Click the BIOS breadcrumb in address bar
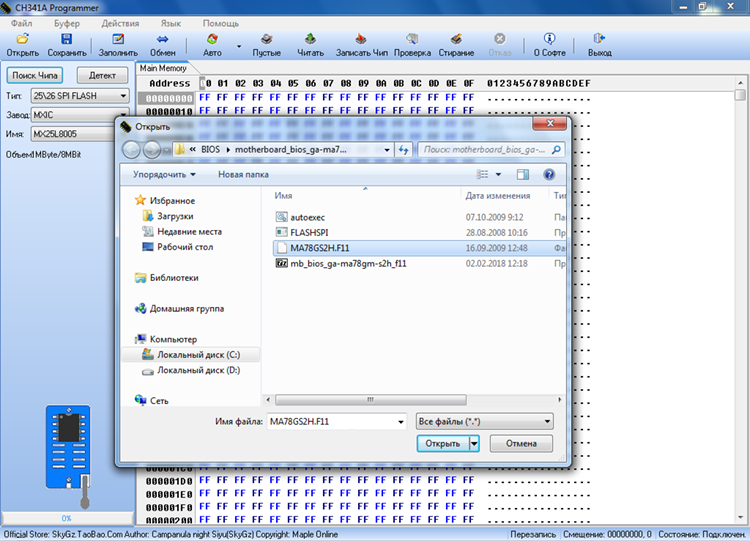The width and height of the screenshot is (750, 541). point(210,150)
